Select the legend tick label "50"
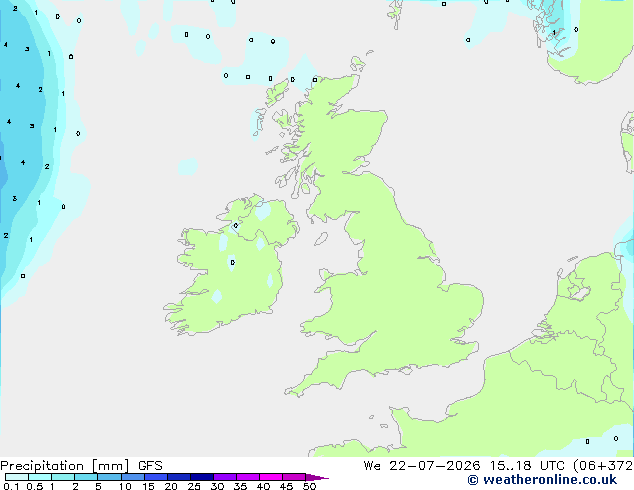Screen dimensions: 634x490 309,486
